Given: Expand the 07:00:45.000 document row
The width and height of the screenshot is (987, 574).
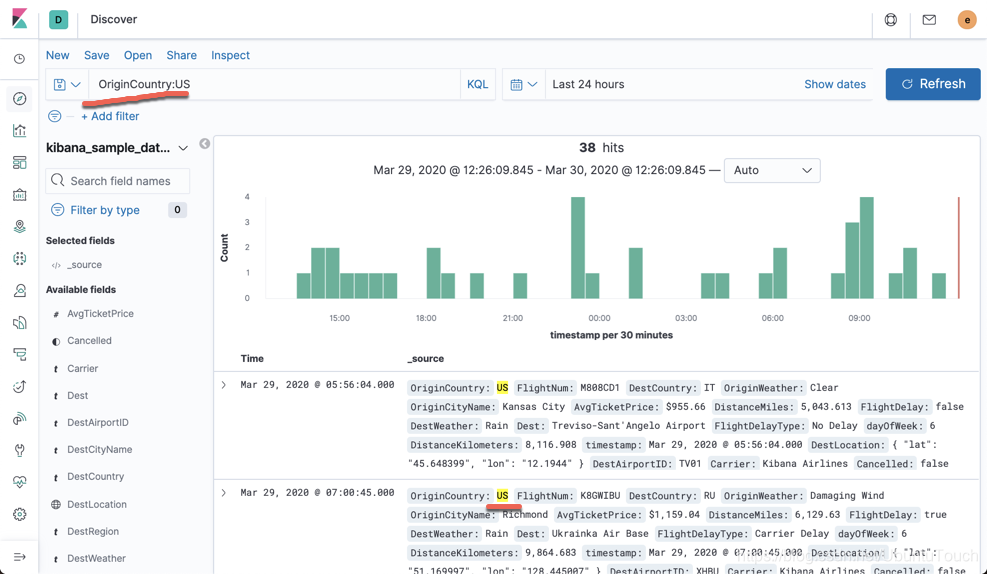Looking at the screenshot, I should click(223, 492).
